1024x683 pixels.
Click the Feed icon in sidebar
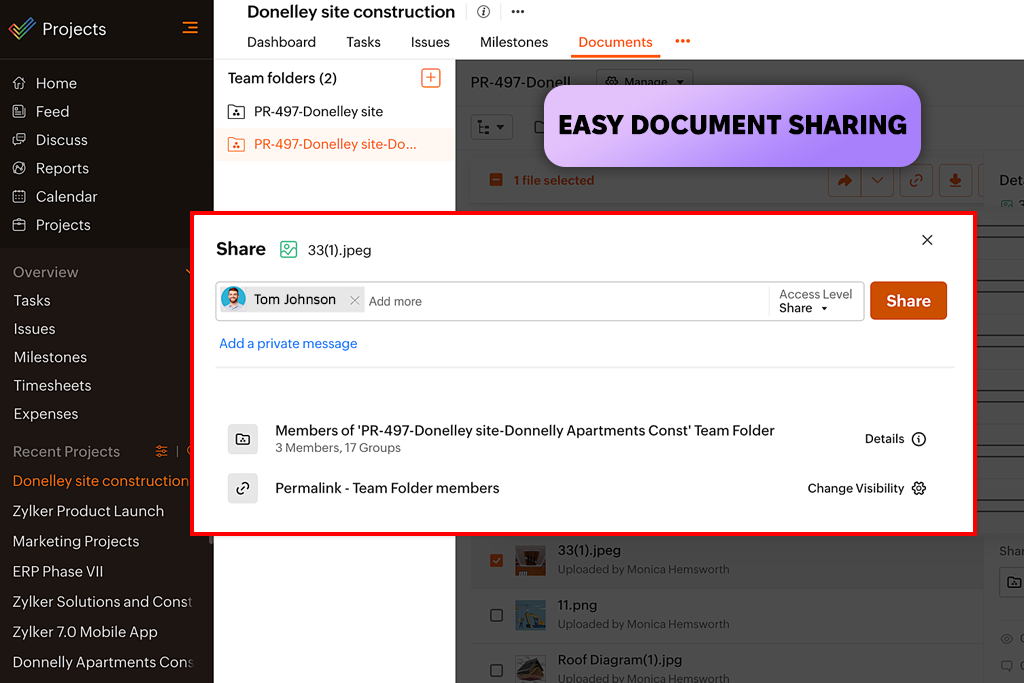coord(20,111)
